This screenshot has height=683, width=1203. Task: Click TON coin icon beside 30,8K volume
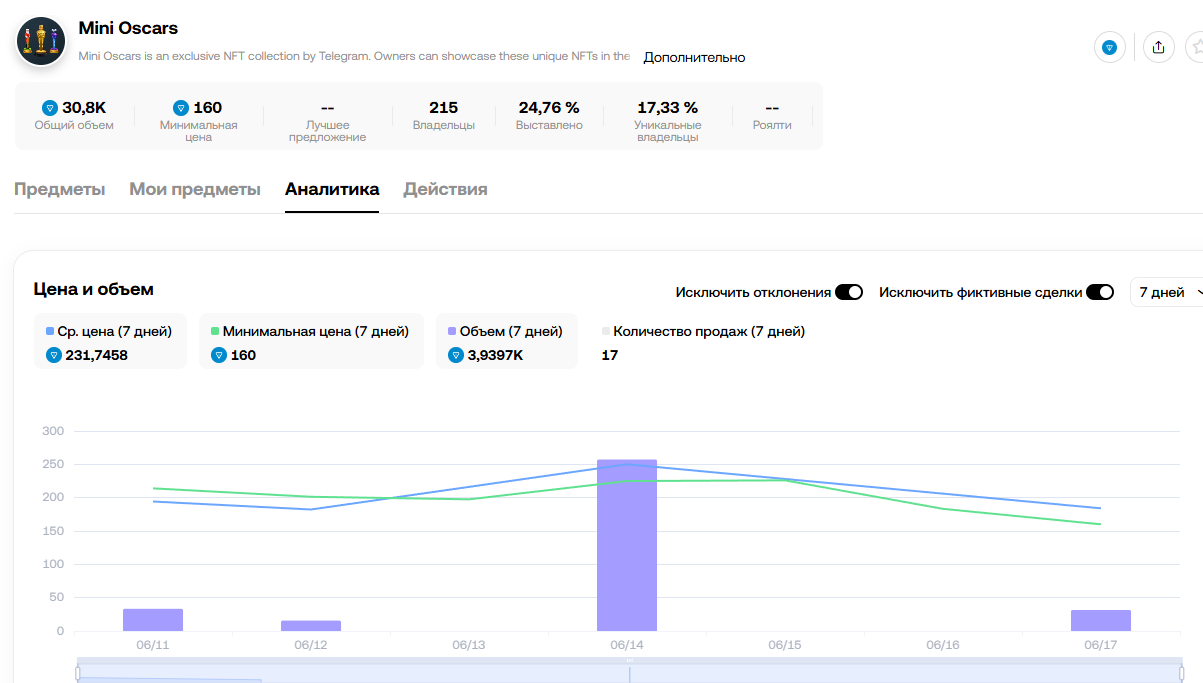click(50, 108)
